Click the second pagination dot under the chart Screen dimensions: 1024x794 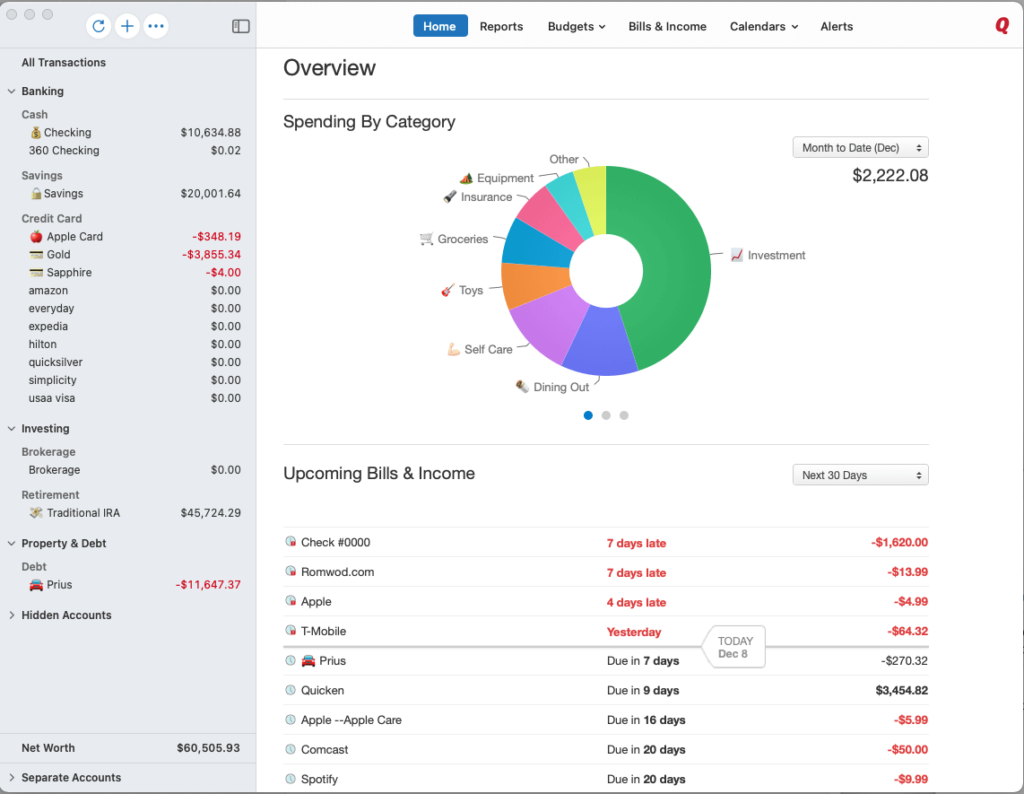605,415
